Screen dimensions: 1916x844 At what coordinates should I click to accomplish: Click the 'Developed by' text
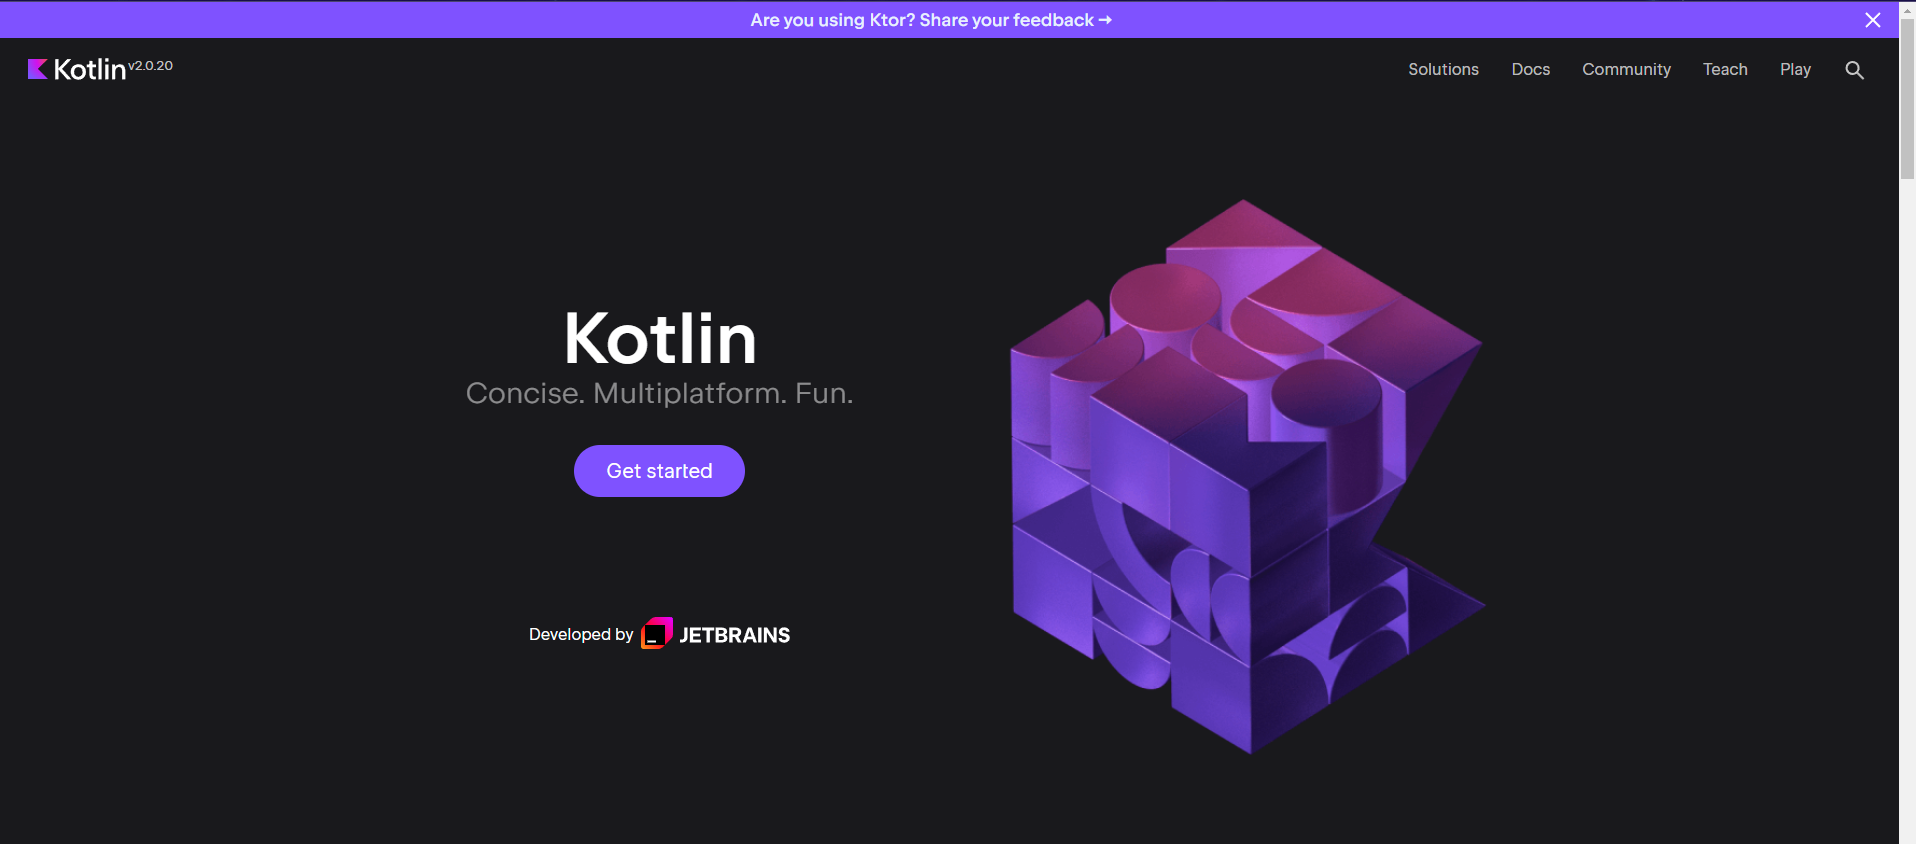[581, 634]
